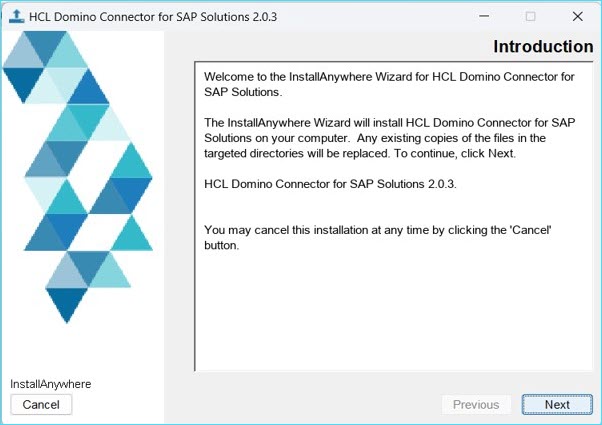Click the 'Welcome to the InstallAnywhere Wizard' paragraph
The height and width of the screenshot is (425, 602).
pos(390,84)
